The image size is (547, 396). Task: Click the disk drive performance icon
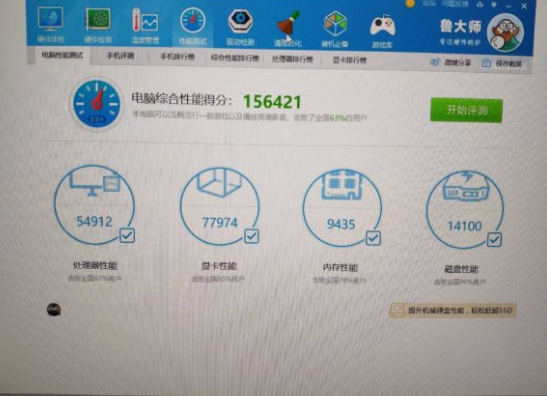465,186
